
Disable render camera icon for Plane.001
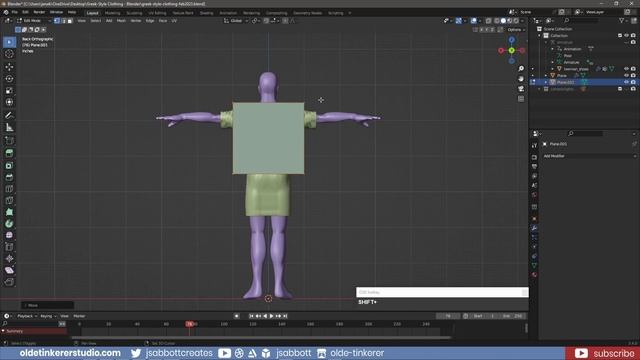[x=633, y=82]
